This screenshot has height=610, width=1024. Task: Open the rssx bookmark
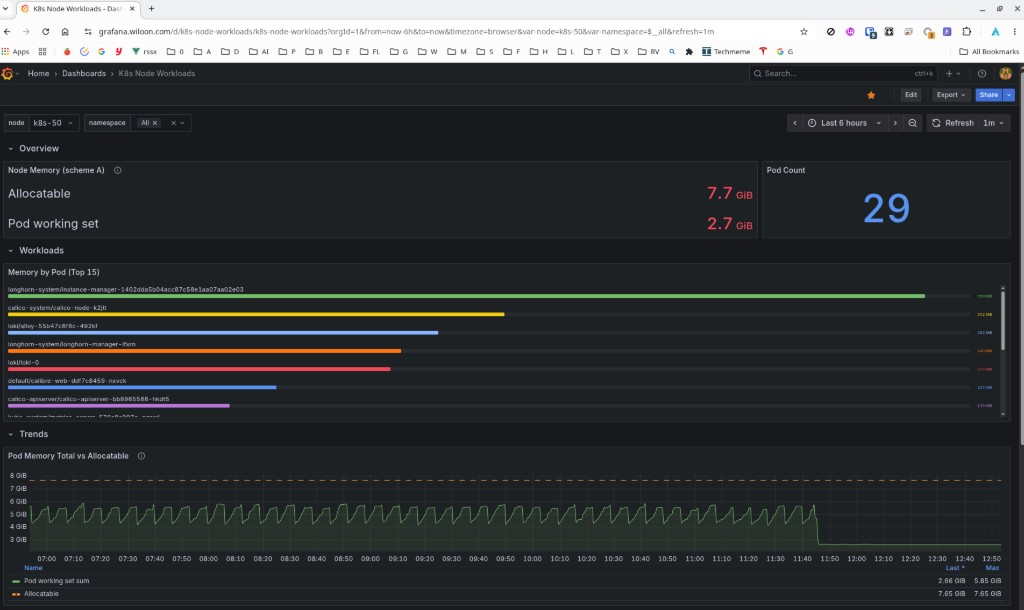144,52
